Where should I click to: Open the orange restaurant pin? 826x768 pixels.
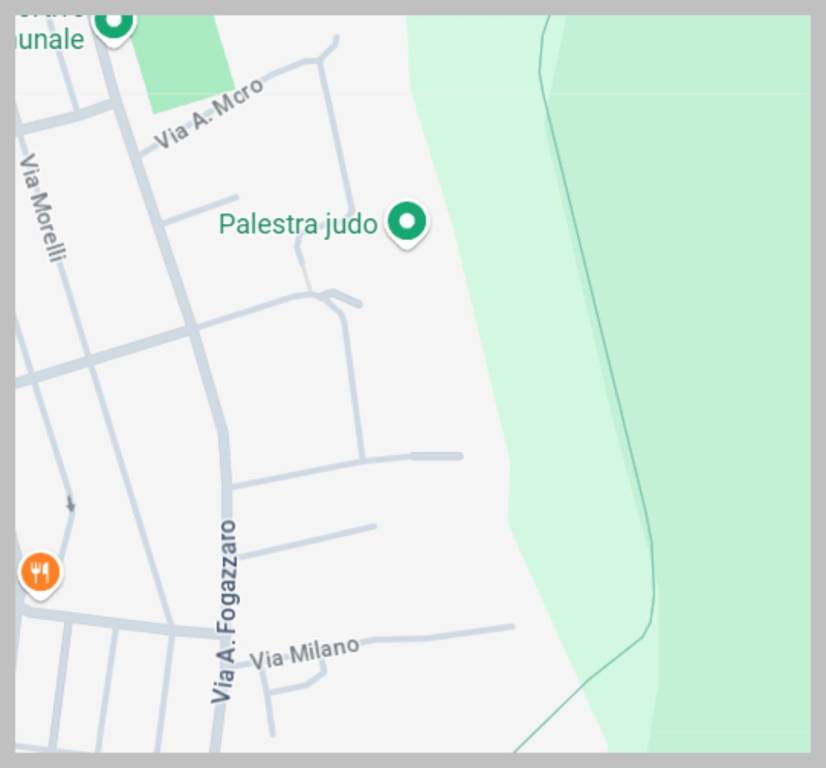41,575
